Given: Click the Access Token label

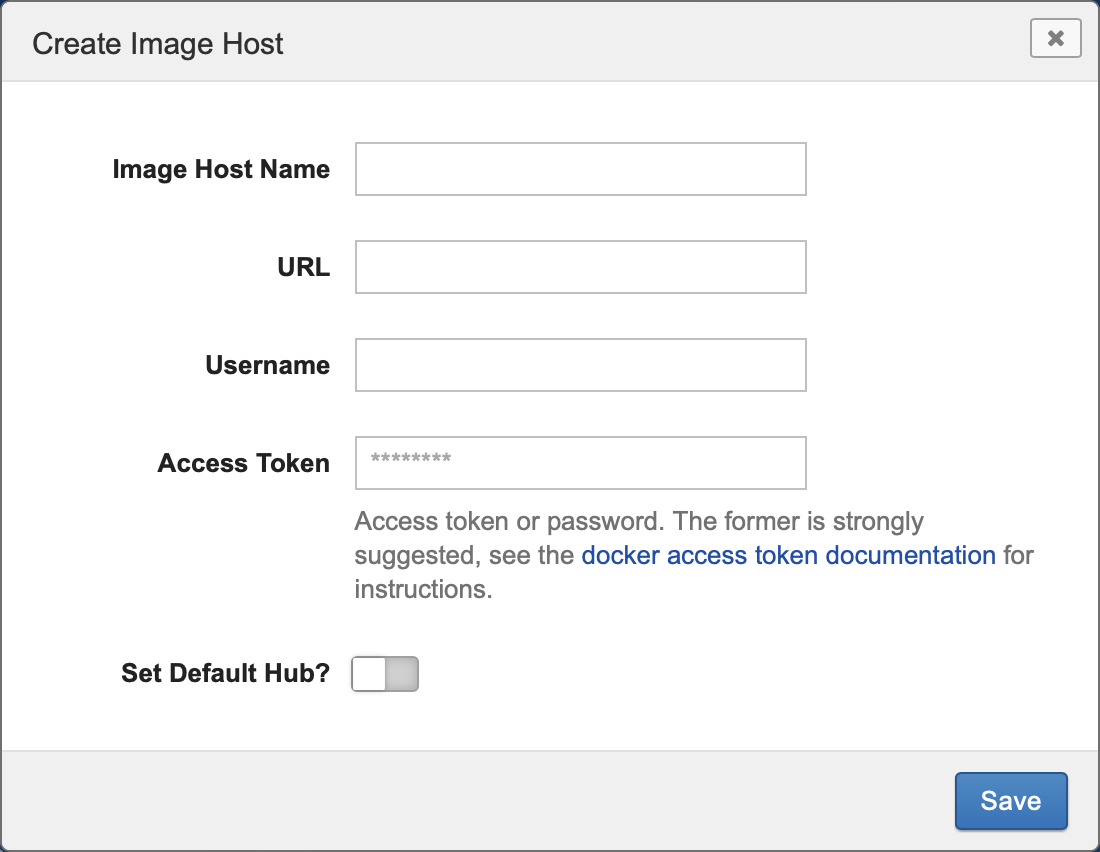Looking at the screenshot, I should [x=243, y=463].
